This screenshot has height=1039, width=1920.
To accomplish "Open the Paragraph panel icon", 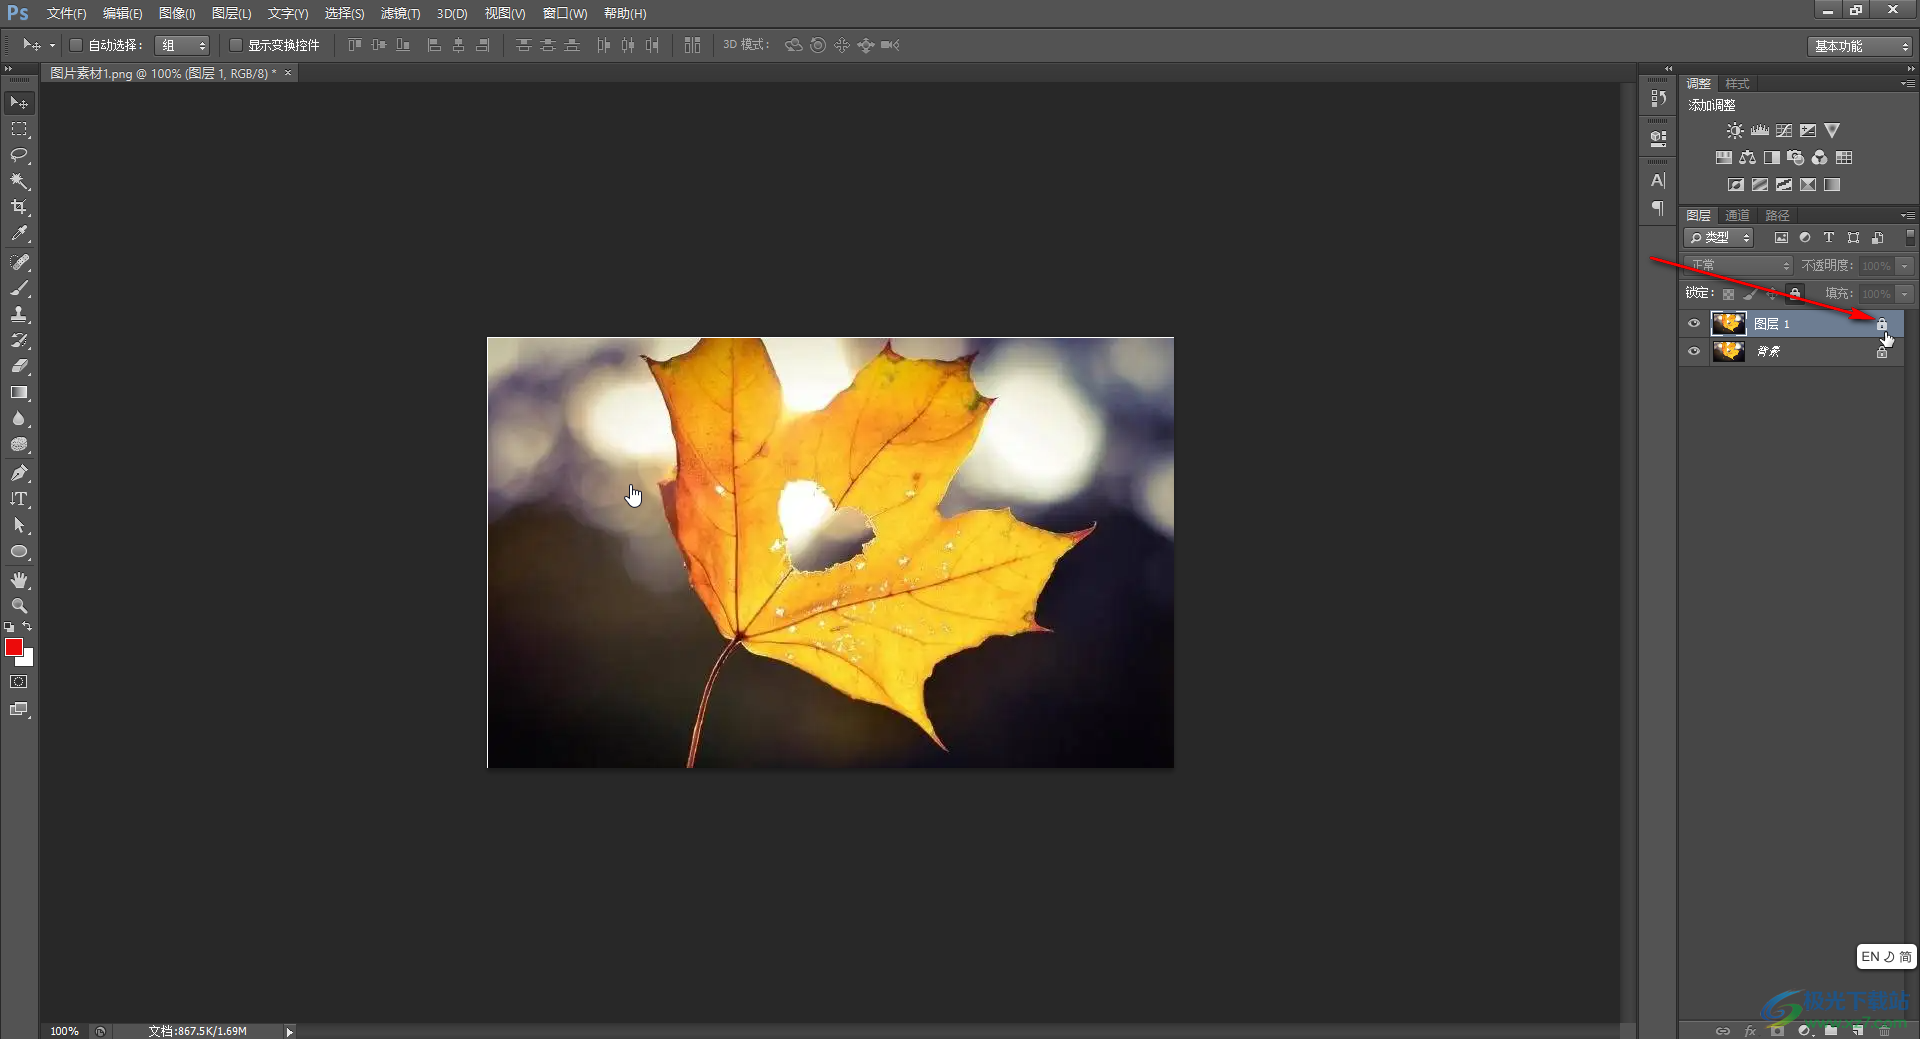I will pyautogui.click(x=1658, y=208).
